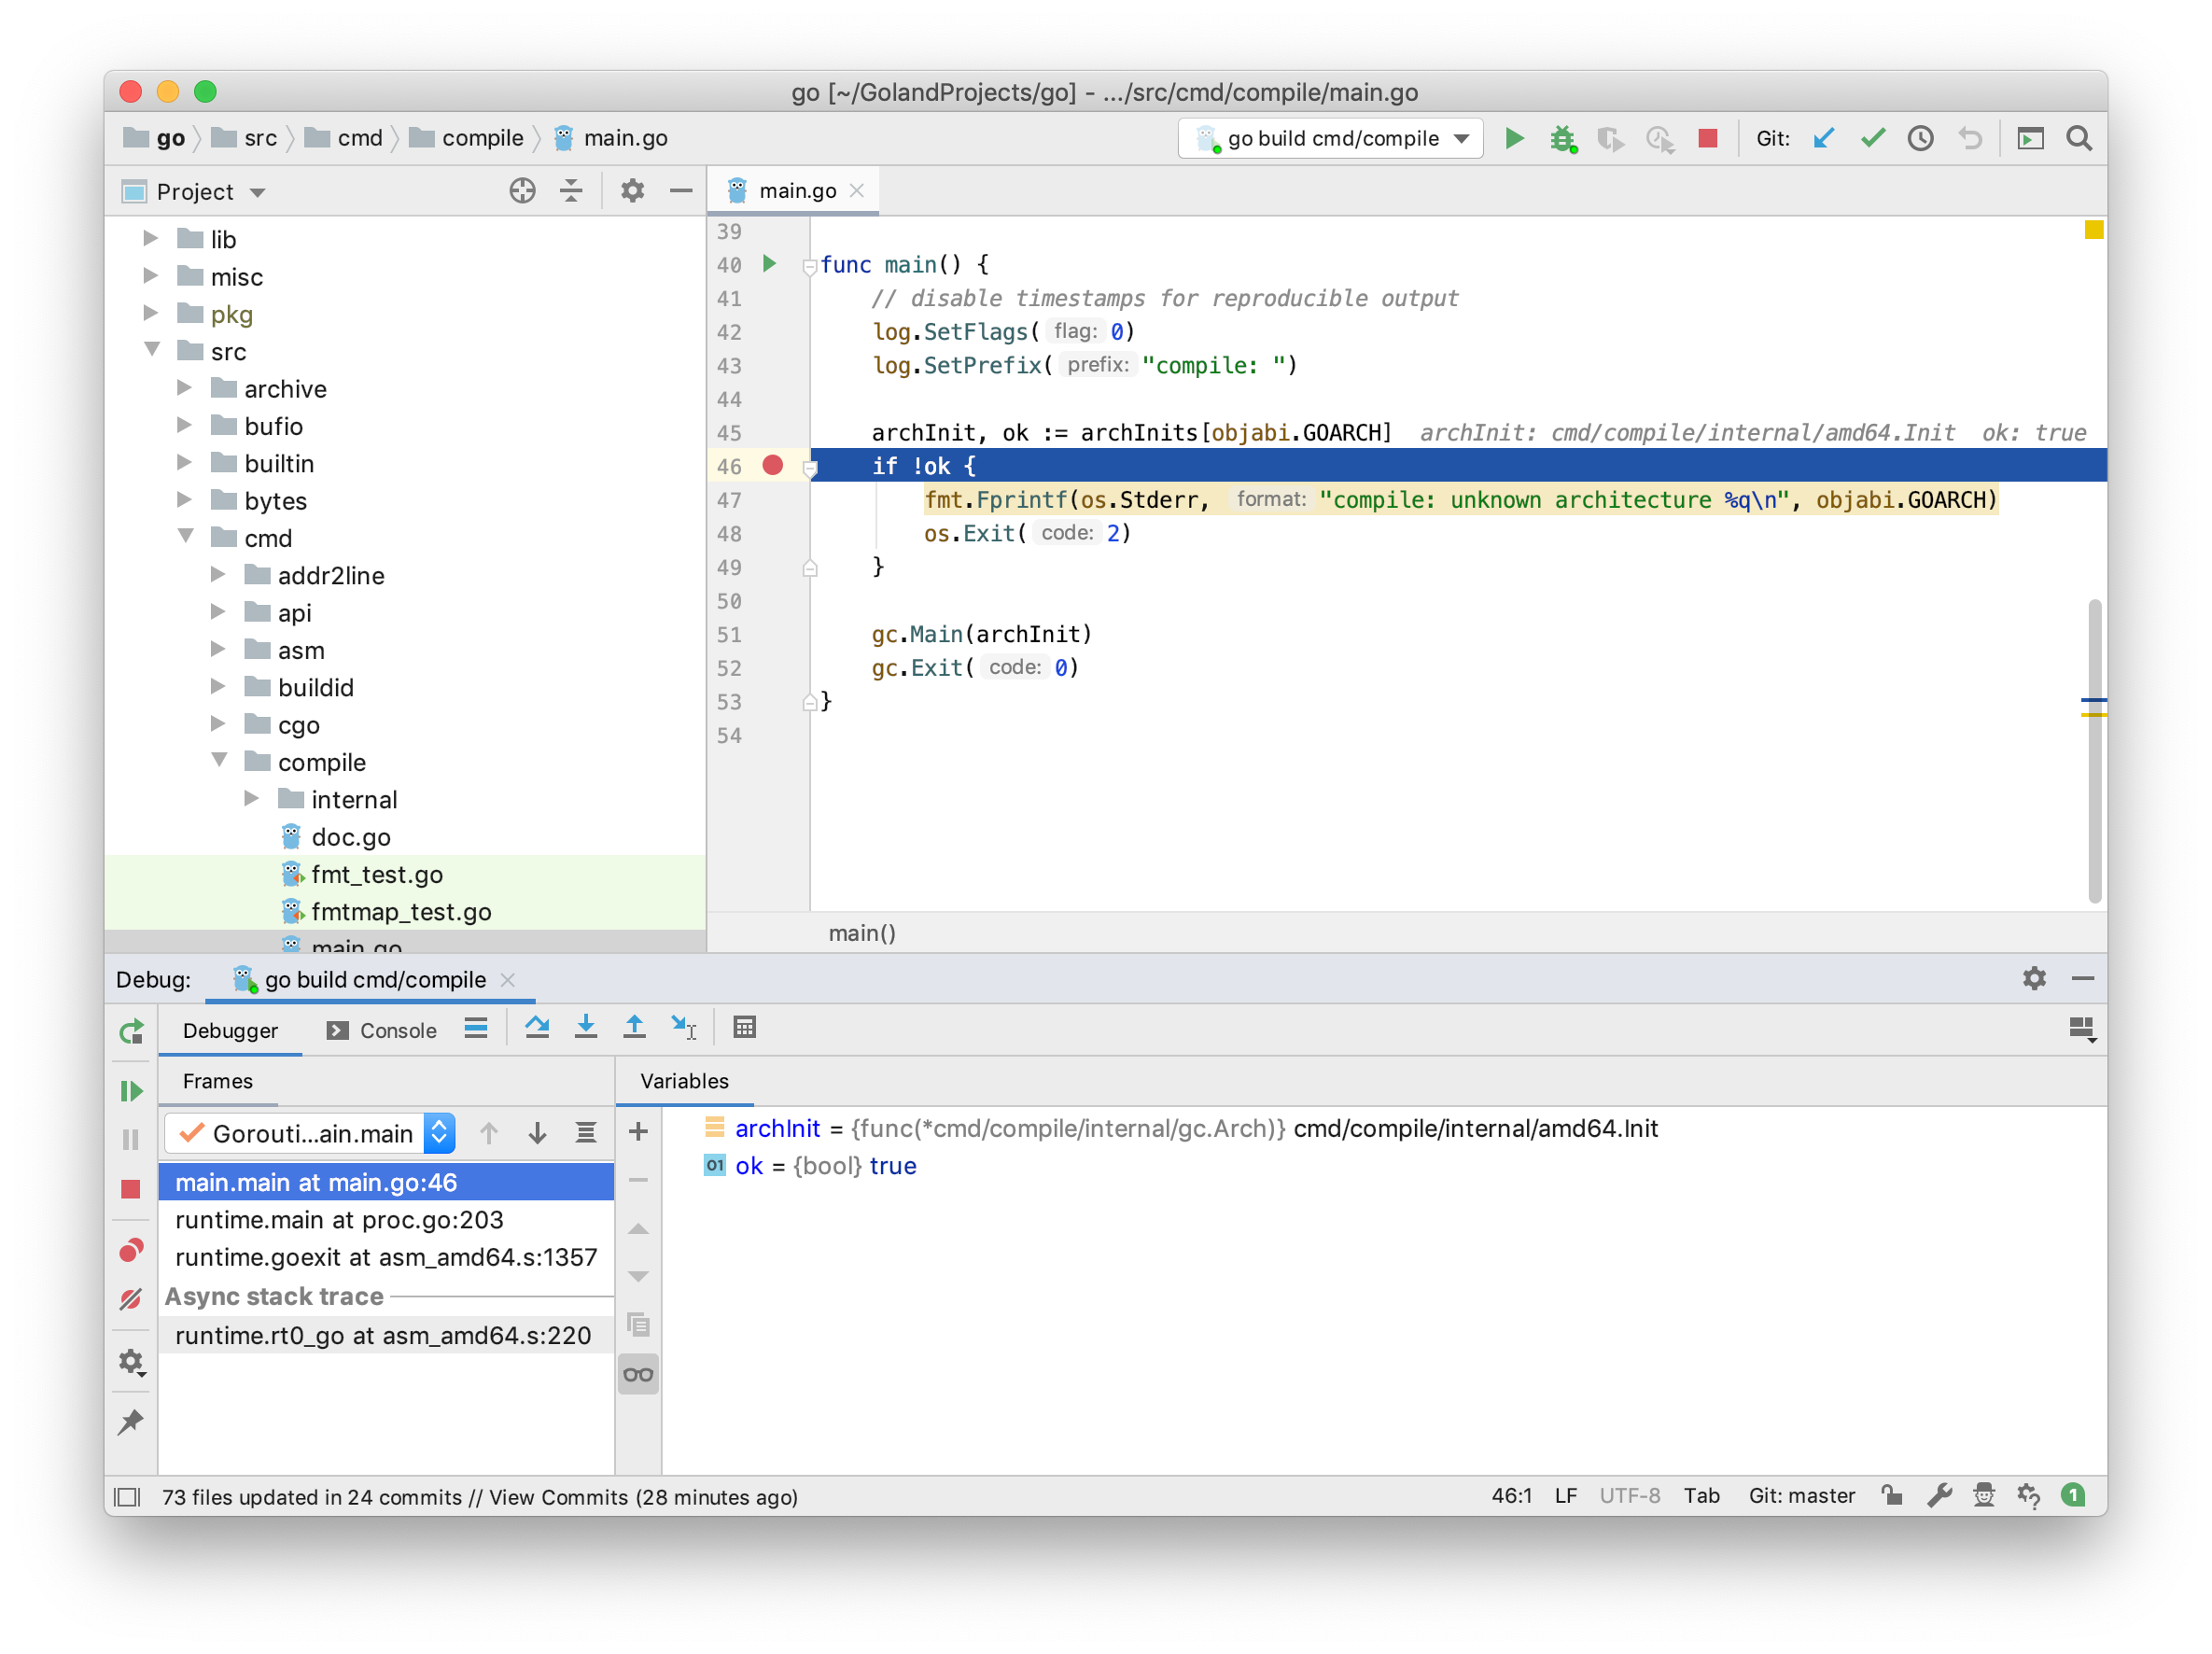Click the Step Out icon in debug toolbar
This screenshot has height=1654, width=2212.
(x=633, y=1029)
